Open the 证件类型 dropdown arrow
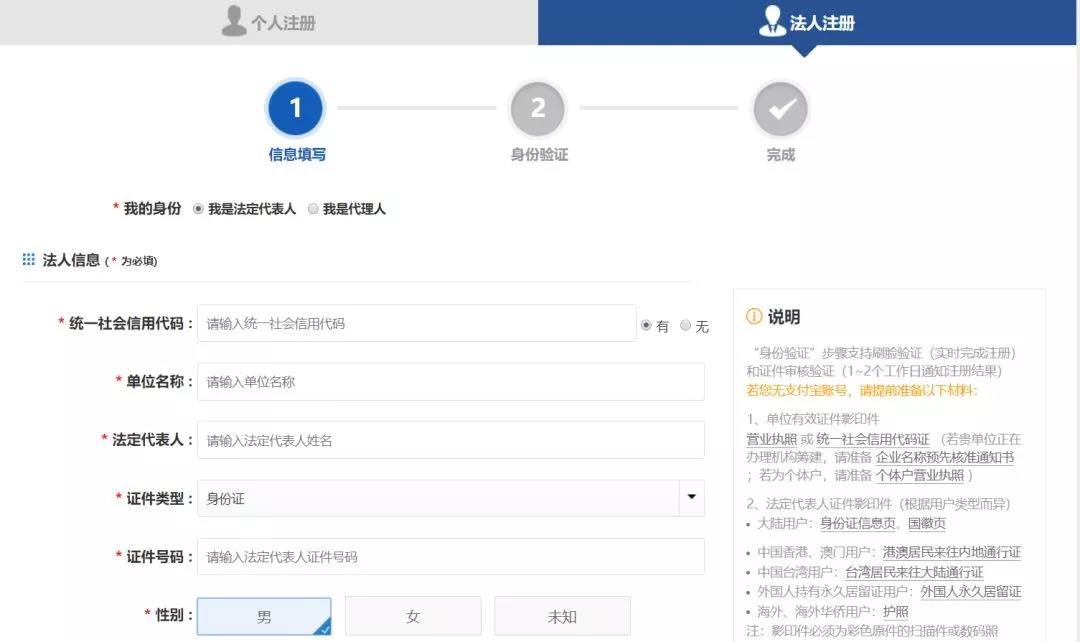Viewport: 1080px width, 642px height. (x=691, y=498)
